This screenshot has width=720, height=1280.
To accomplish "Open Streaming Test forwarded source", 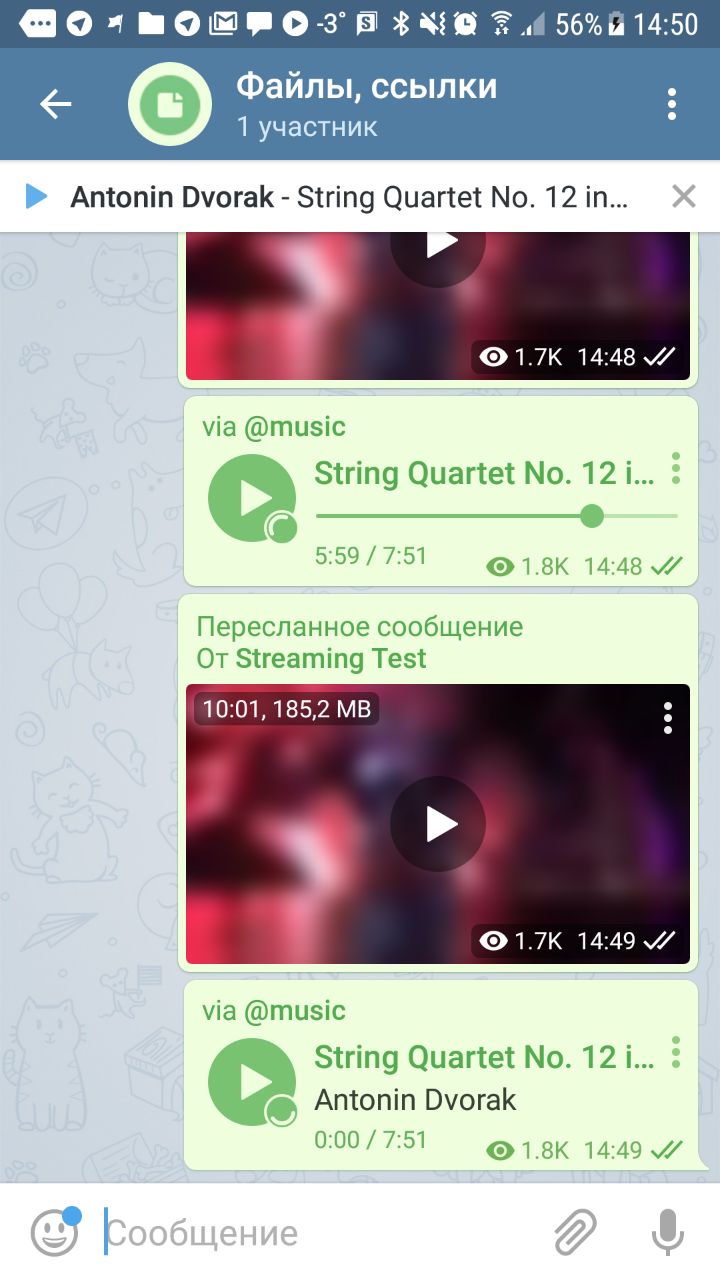I will coord(331,659).
